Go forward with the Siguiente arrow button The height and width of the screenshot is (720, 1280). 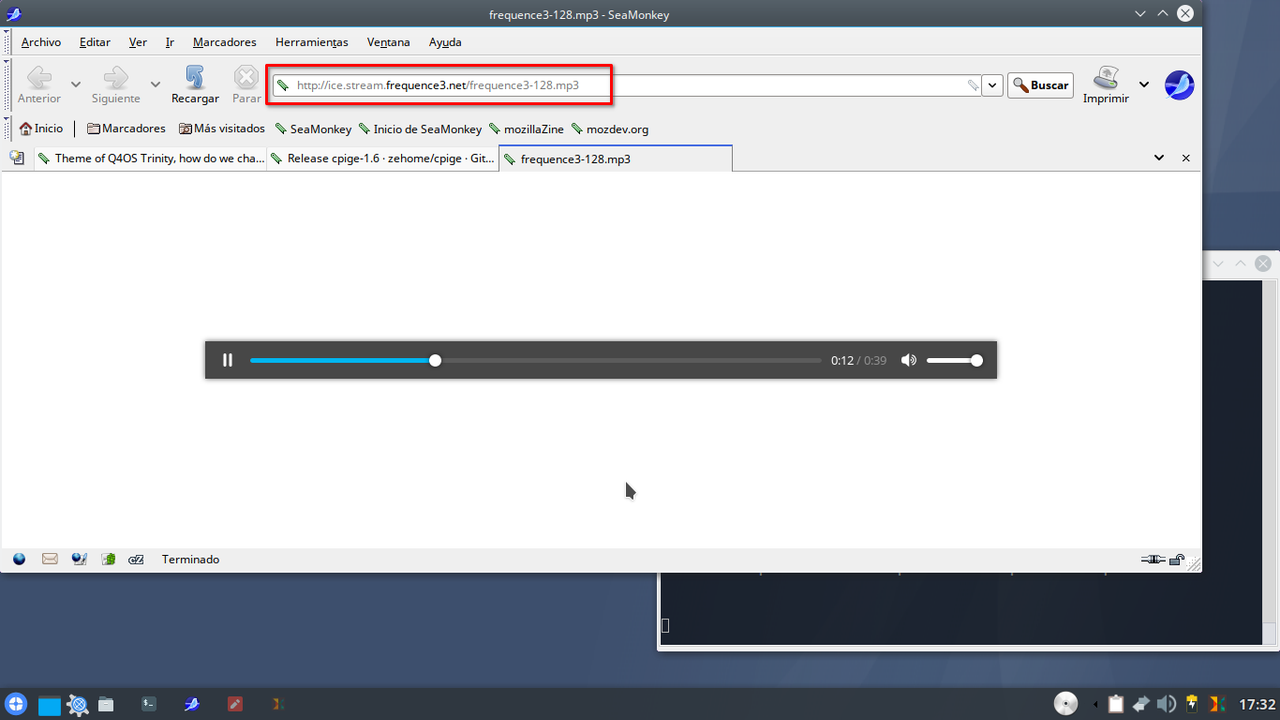coord(116,84)
